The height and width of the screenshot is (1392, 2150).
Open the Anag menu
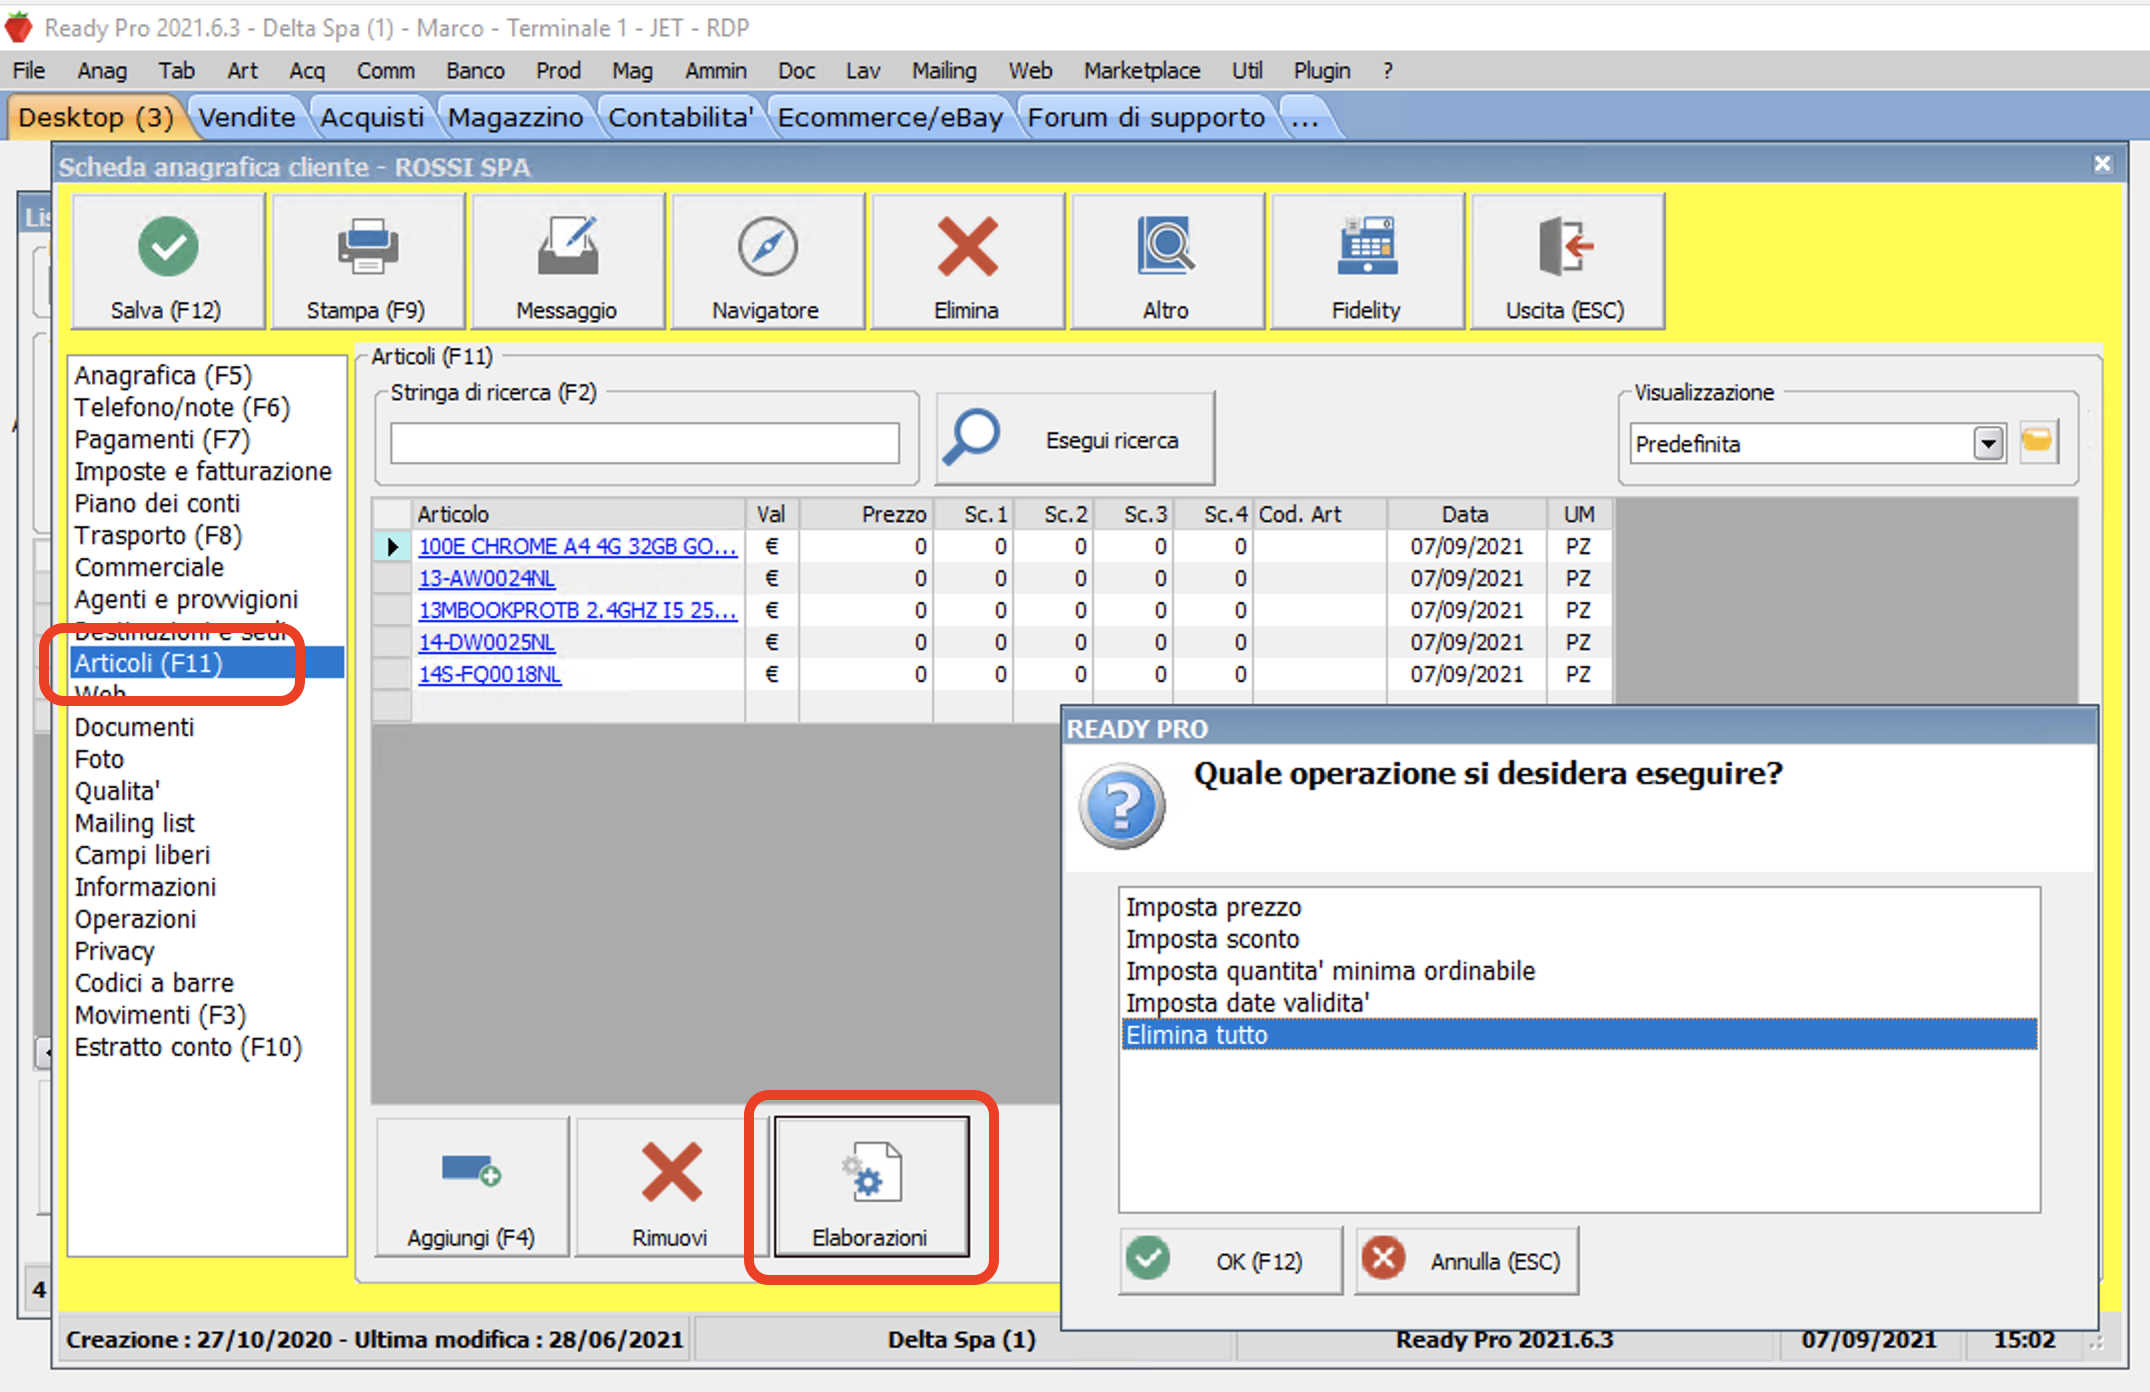[102, 71]
